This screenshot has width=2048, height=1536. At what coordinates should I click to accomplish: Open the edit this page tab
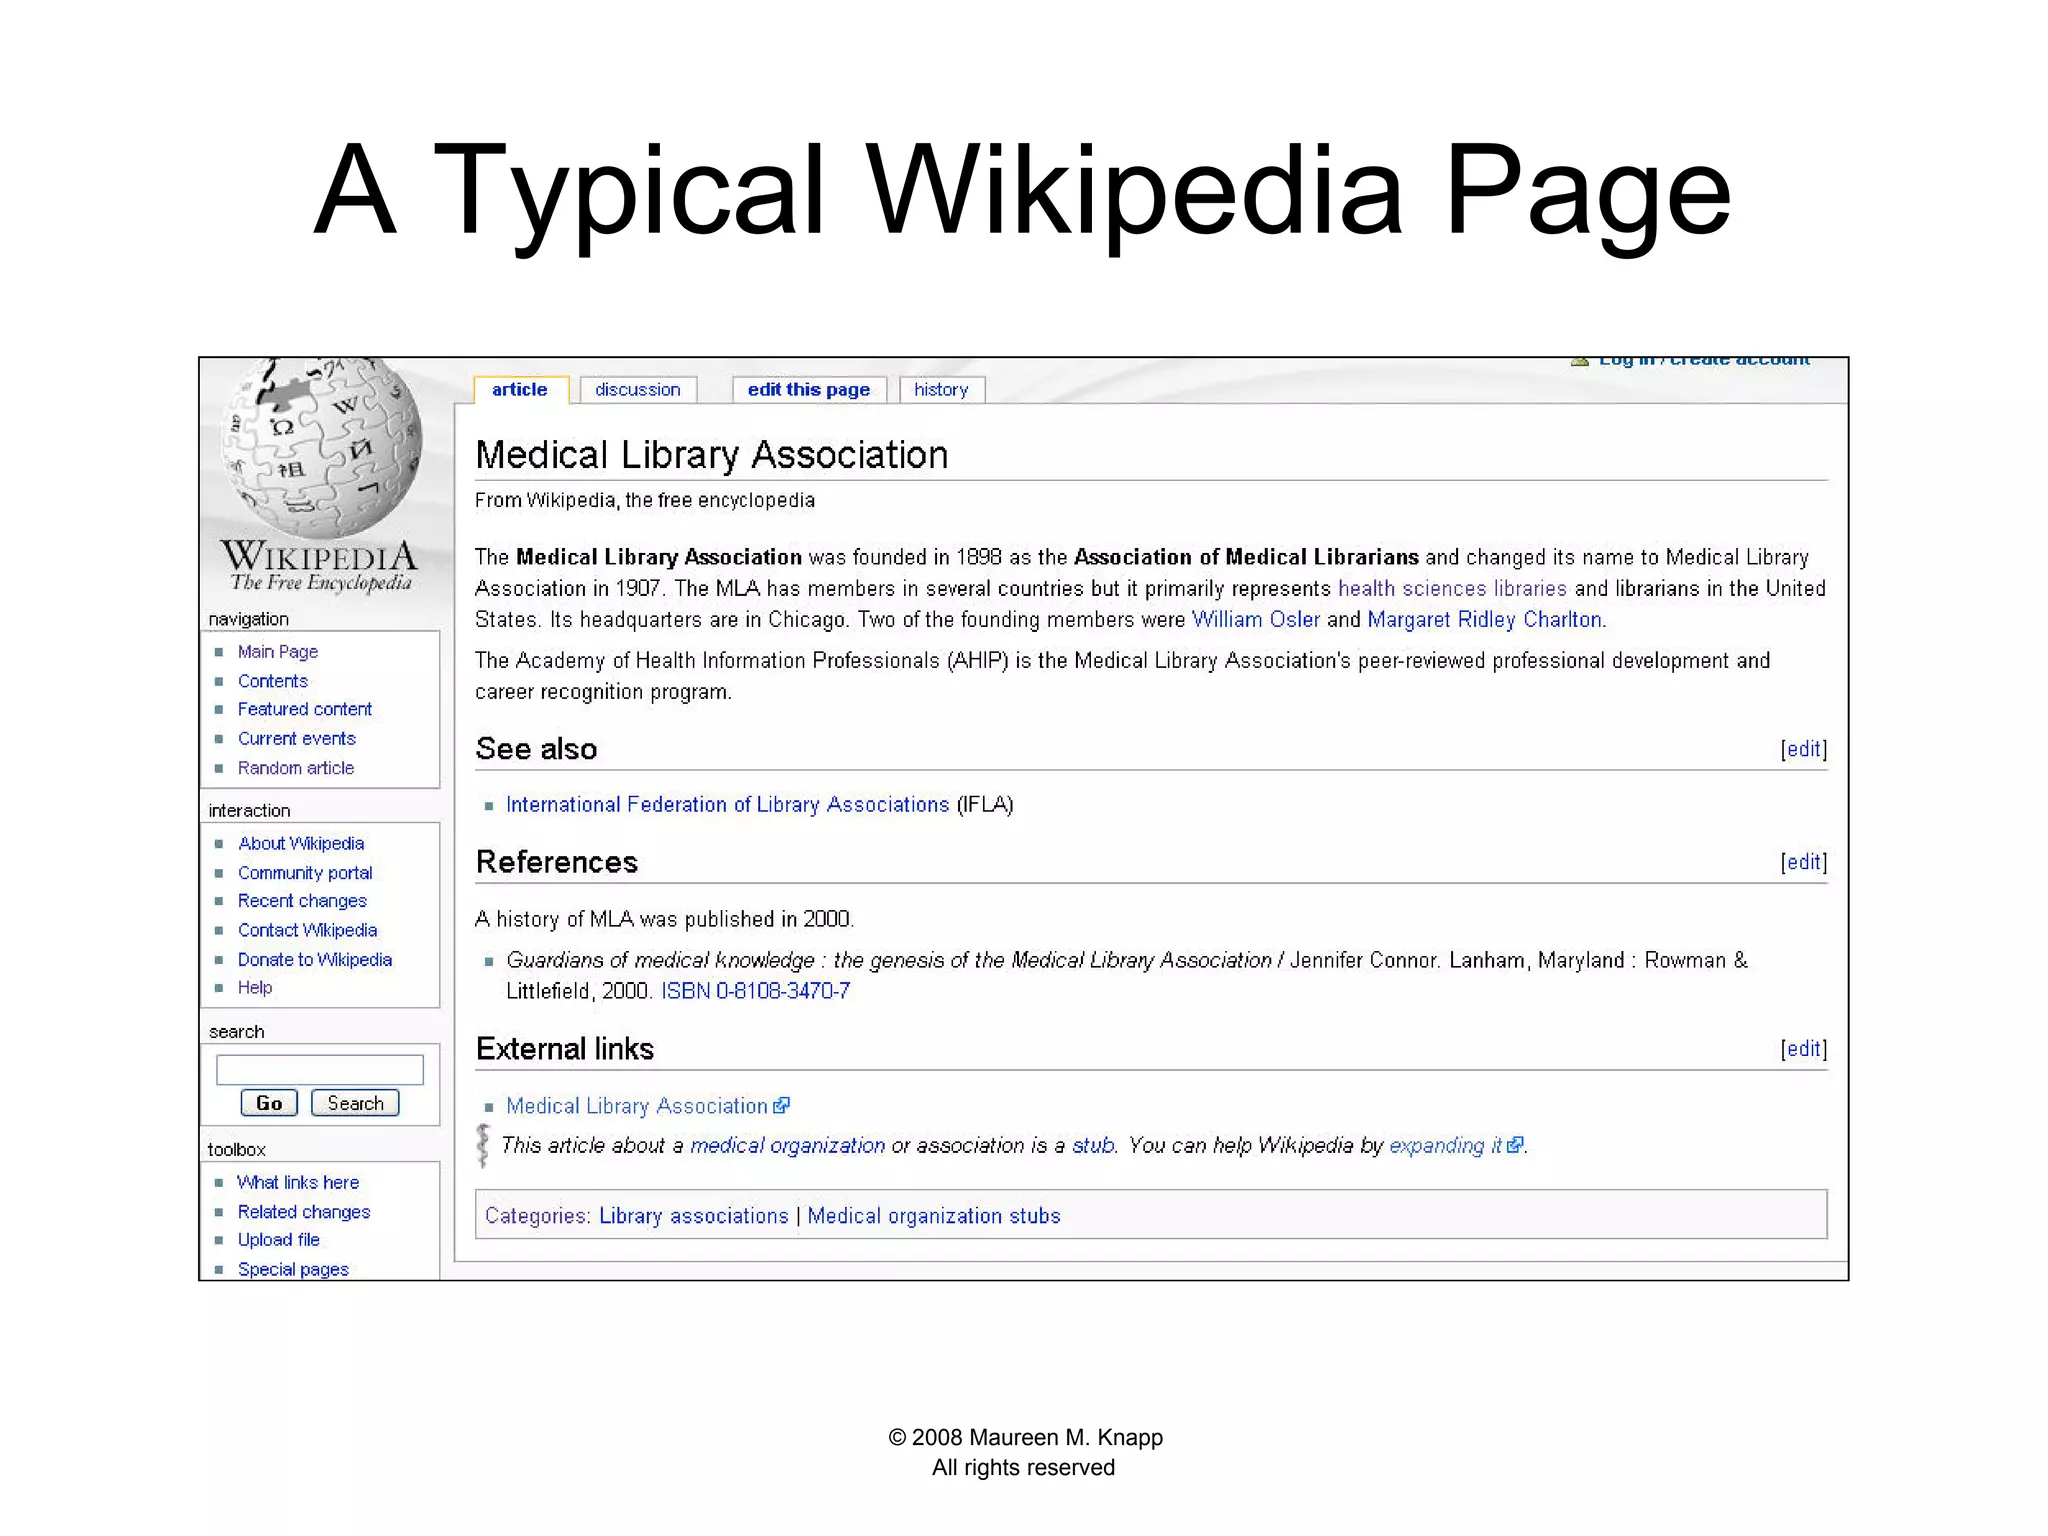(x=809, y=390)
